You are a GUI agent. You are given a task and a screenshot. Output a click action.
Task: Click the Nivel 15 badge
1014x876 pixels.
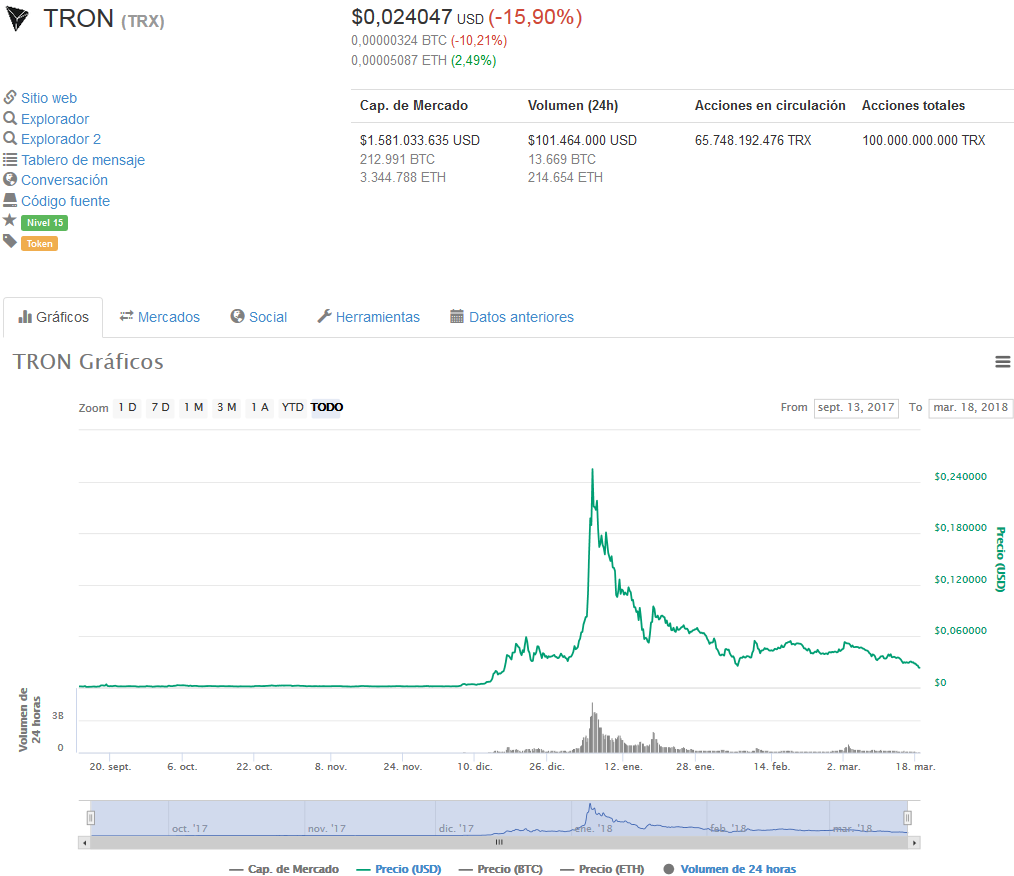pos(45,222)
